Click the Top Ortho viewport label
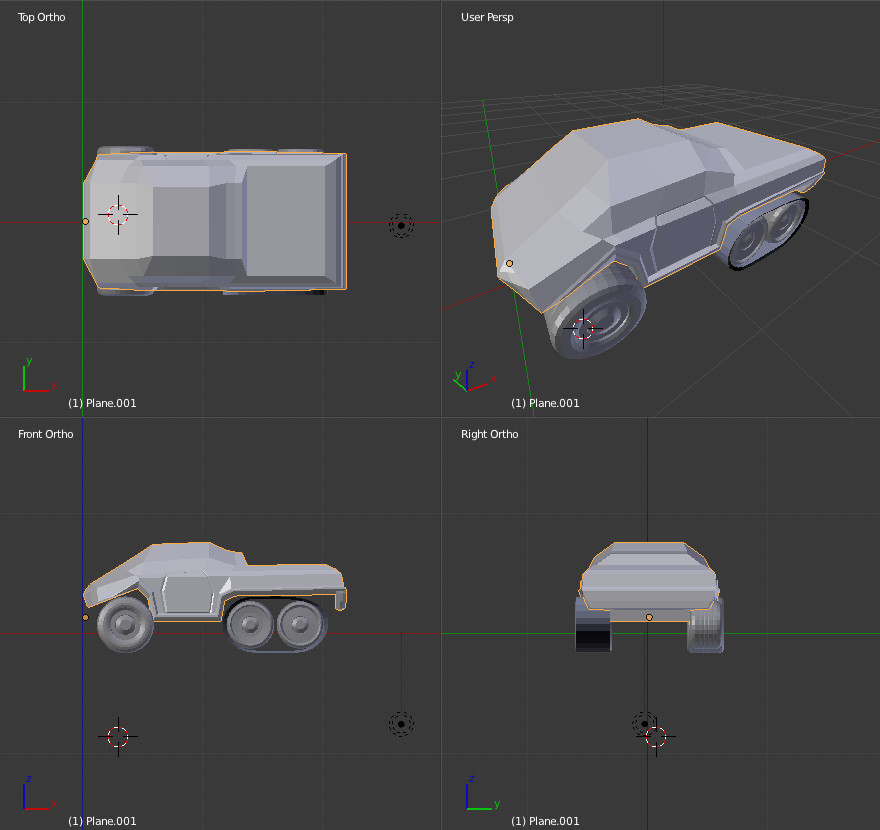 [x=40, y=17]
